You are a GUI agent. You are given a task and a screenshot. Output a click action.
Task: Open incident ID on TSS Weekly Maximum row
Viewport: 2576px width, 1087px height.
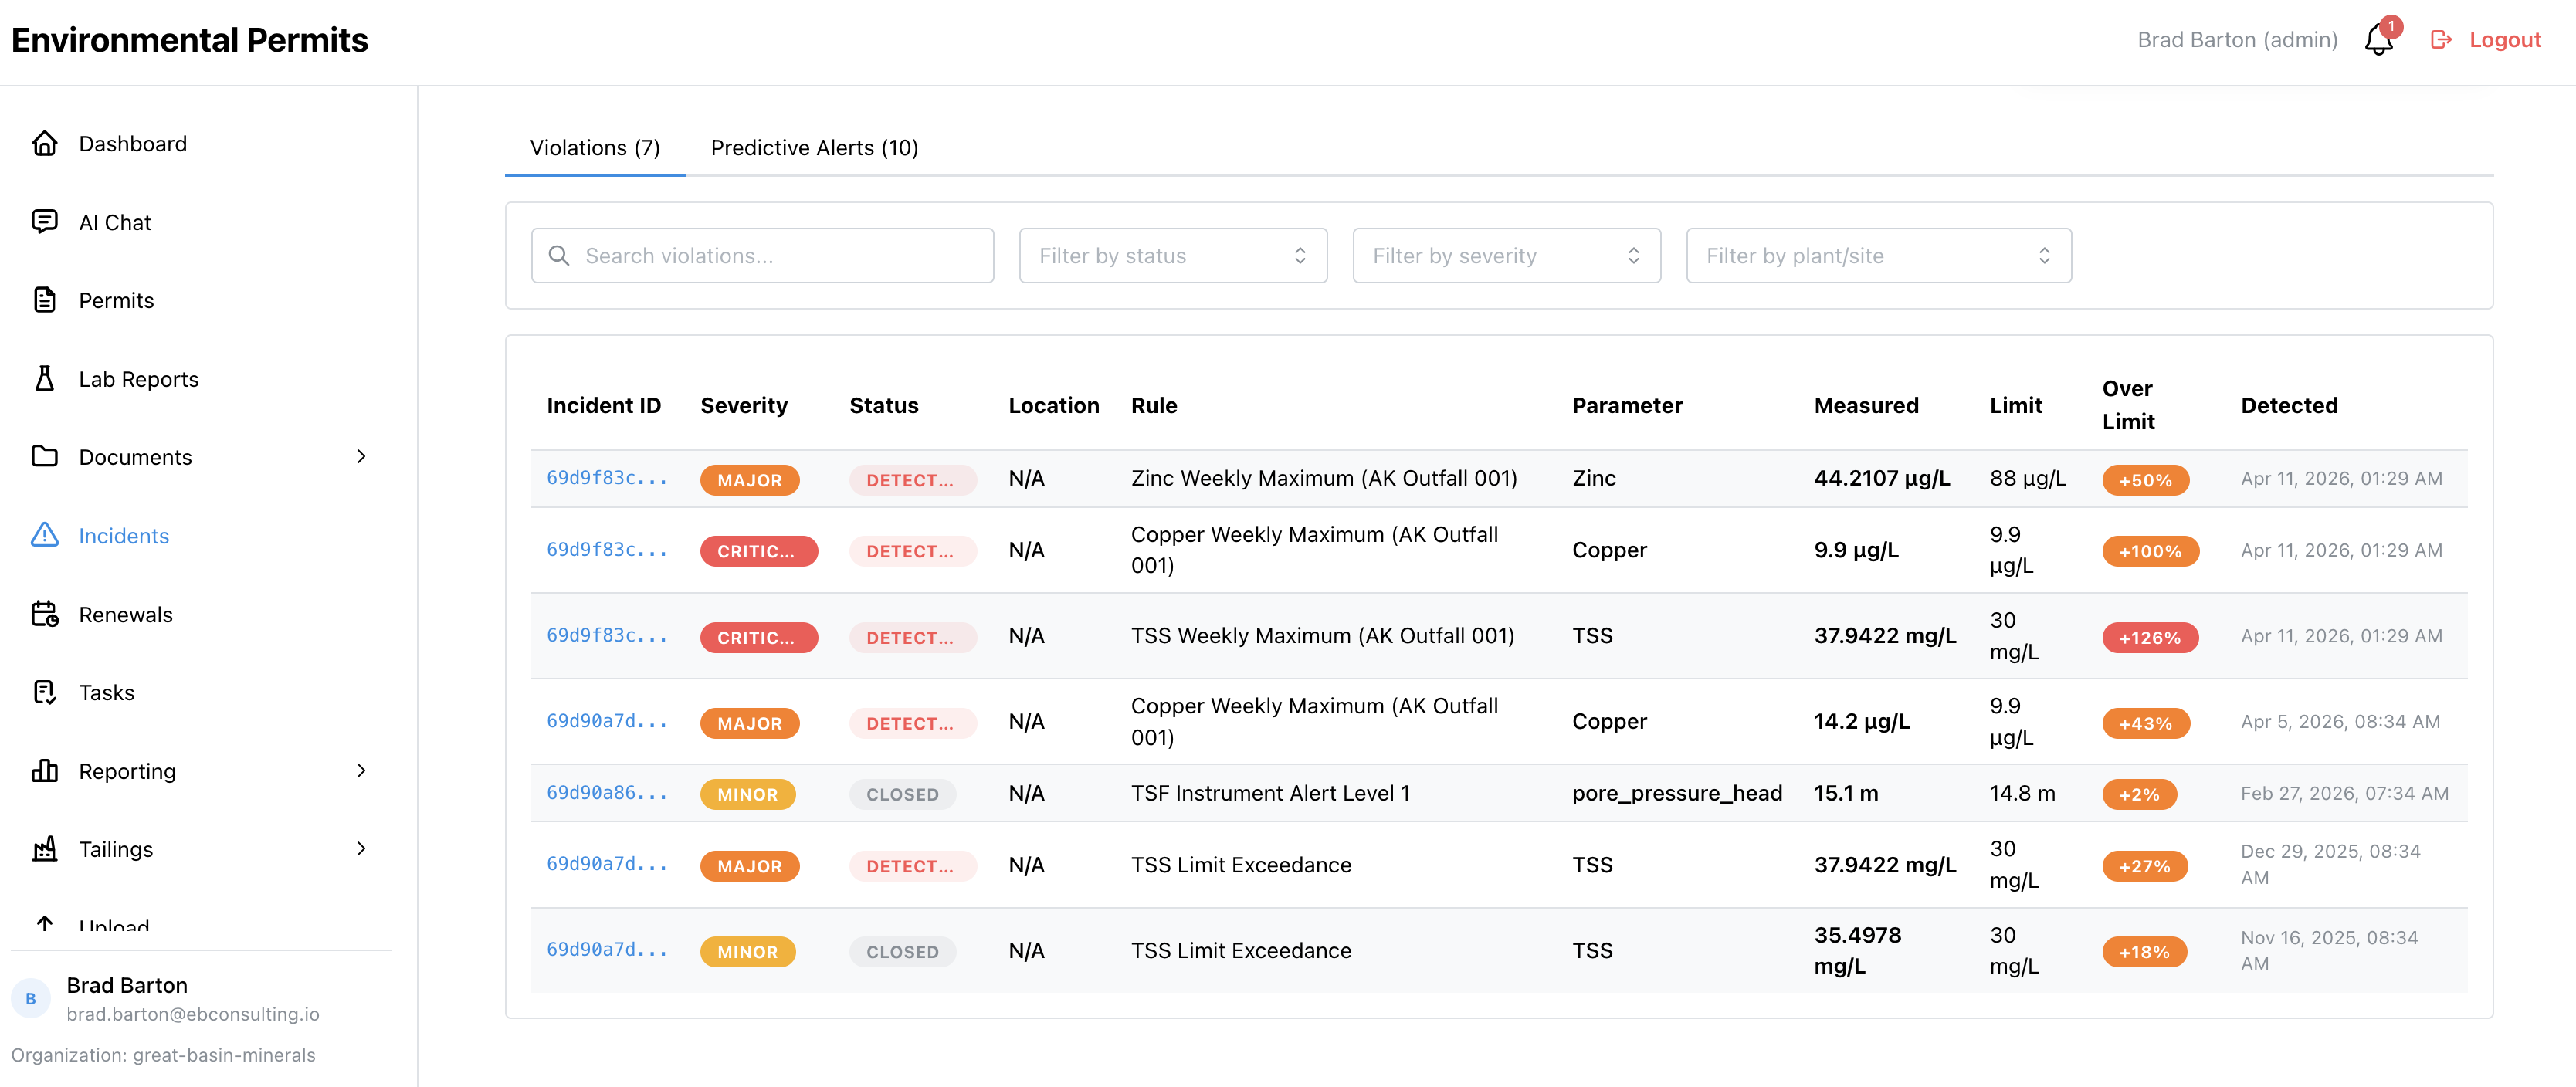coord(606,636)
